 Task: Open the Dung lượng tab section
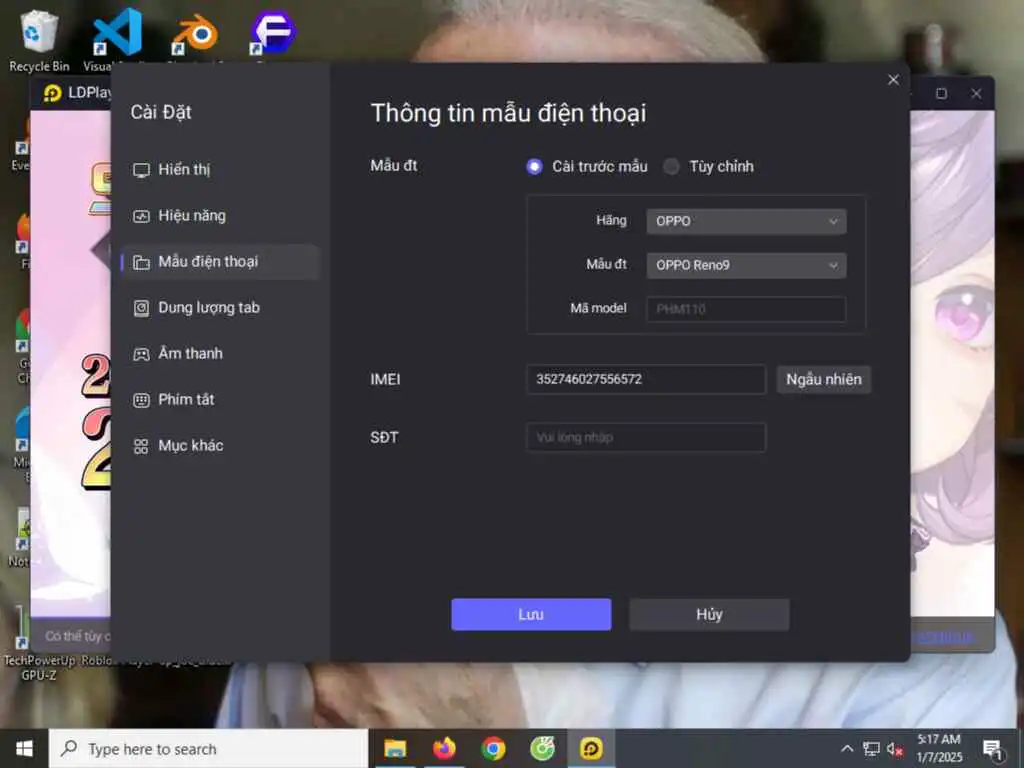[x=220, y=308]
